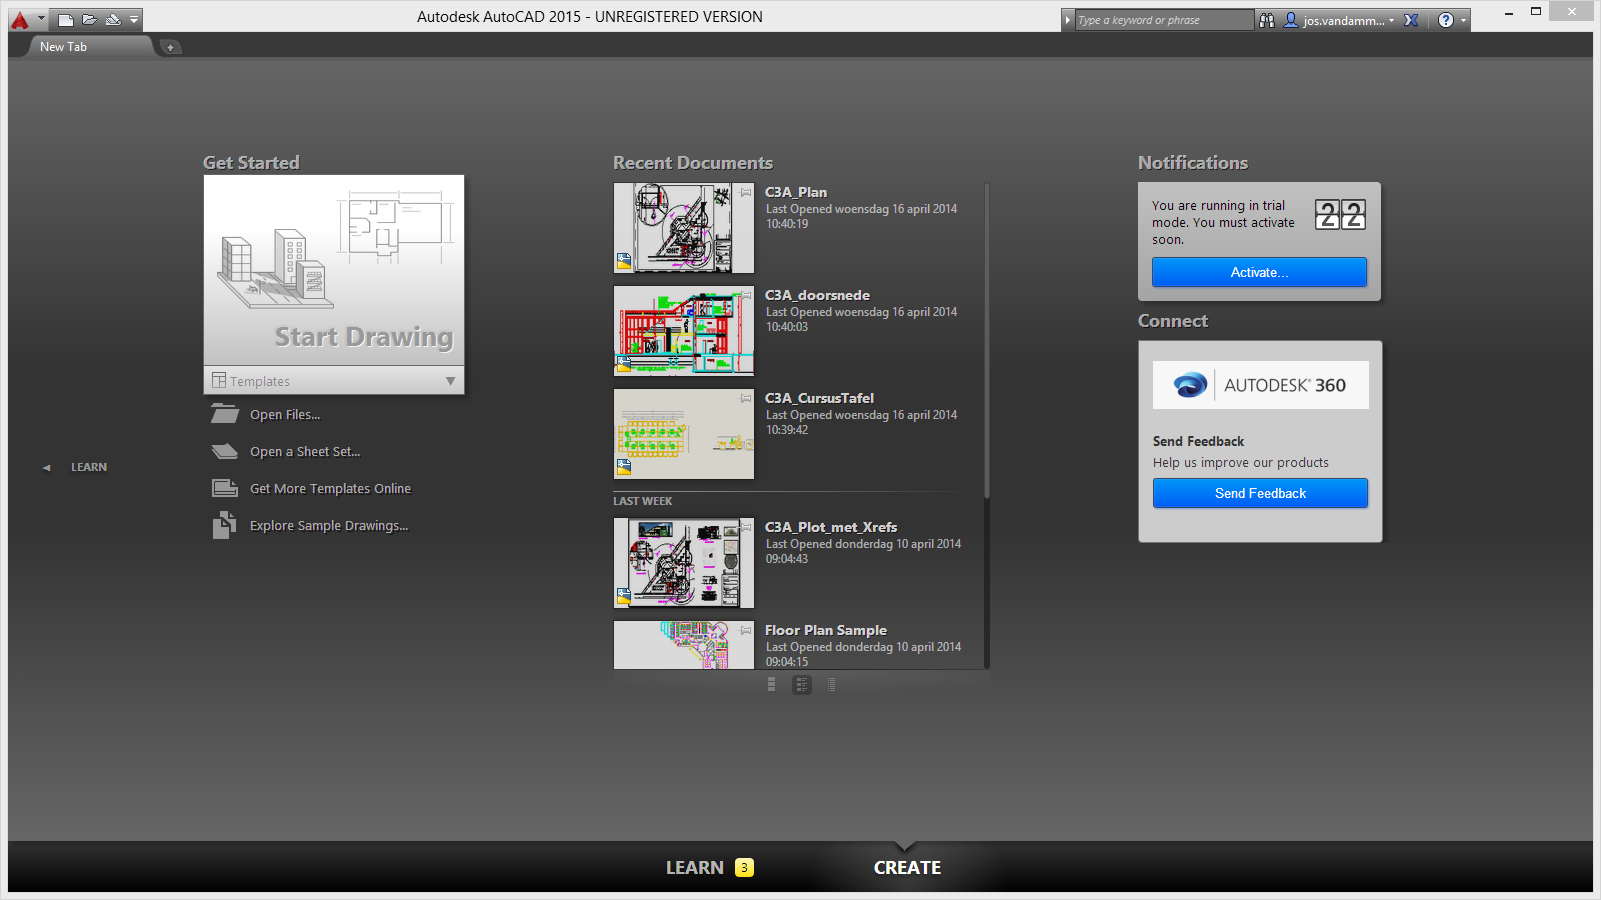Image resolution: width=1601 pixels, height=900 pixels.
Task: Switch to the CREATE page tab
Action: pos(907,868)
